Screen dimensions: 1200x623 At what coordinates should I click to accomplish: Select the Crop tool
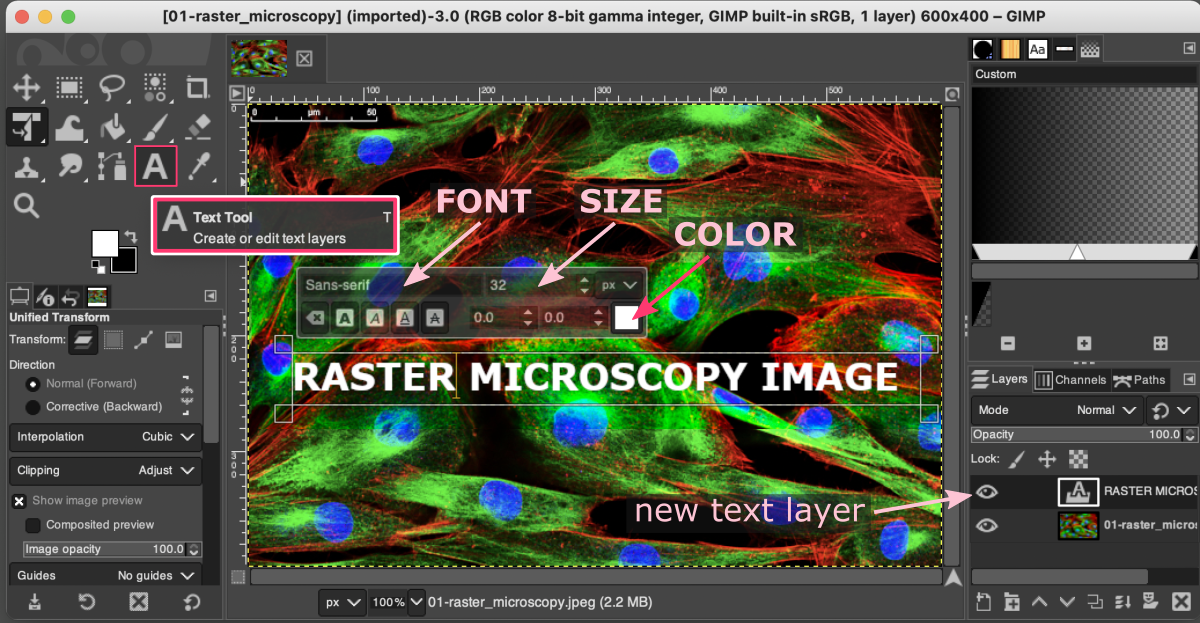coord(198,88)
